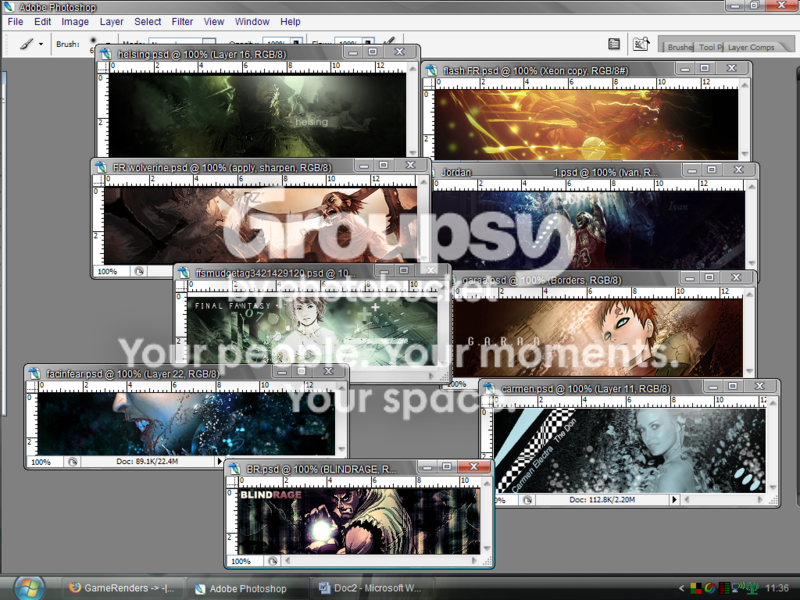
Task: Click the ffsmudgetag document window icon
Action: pyautogui.click(x=183, y=272)
